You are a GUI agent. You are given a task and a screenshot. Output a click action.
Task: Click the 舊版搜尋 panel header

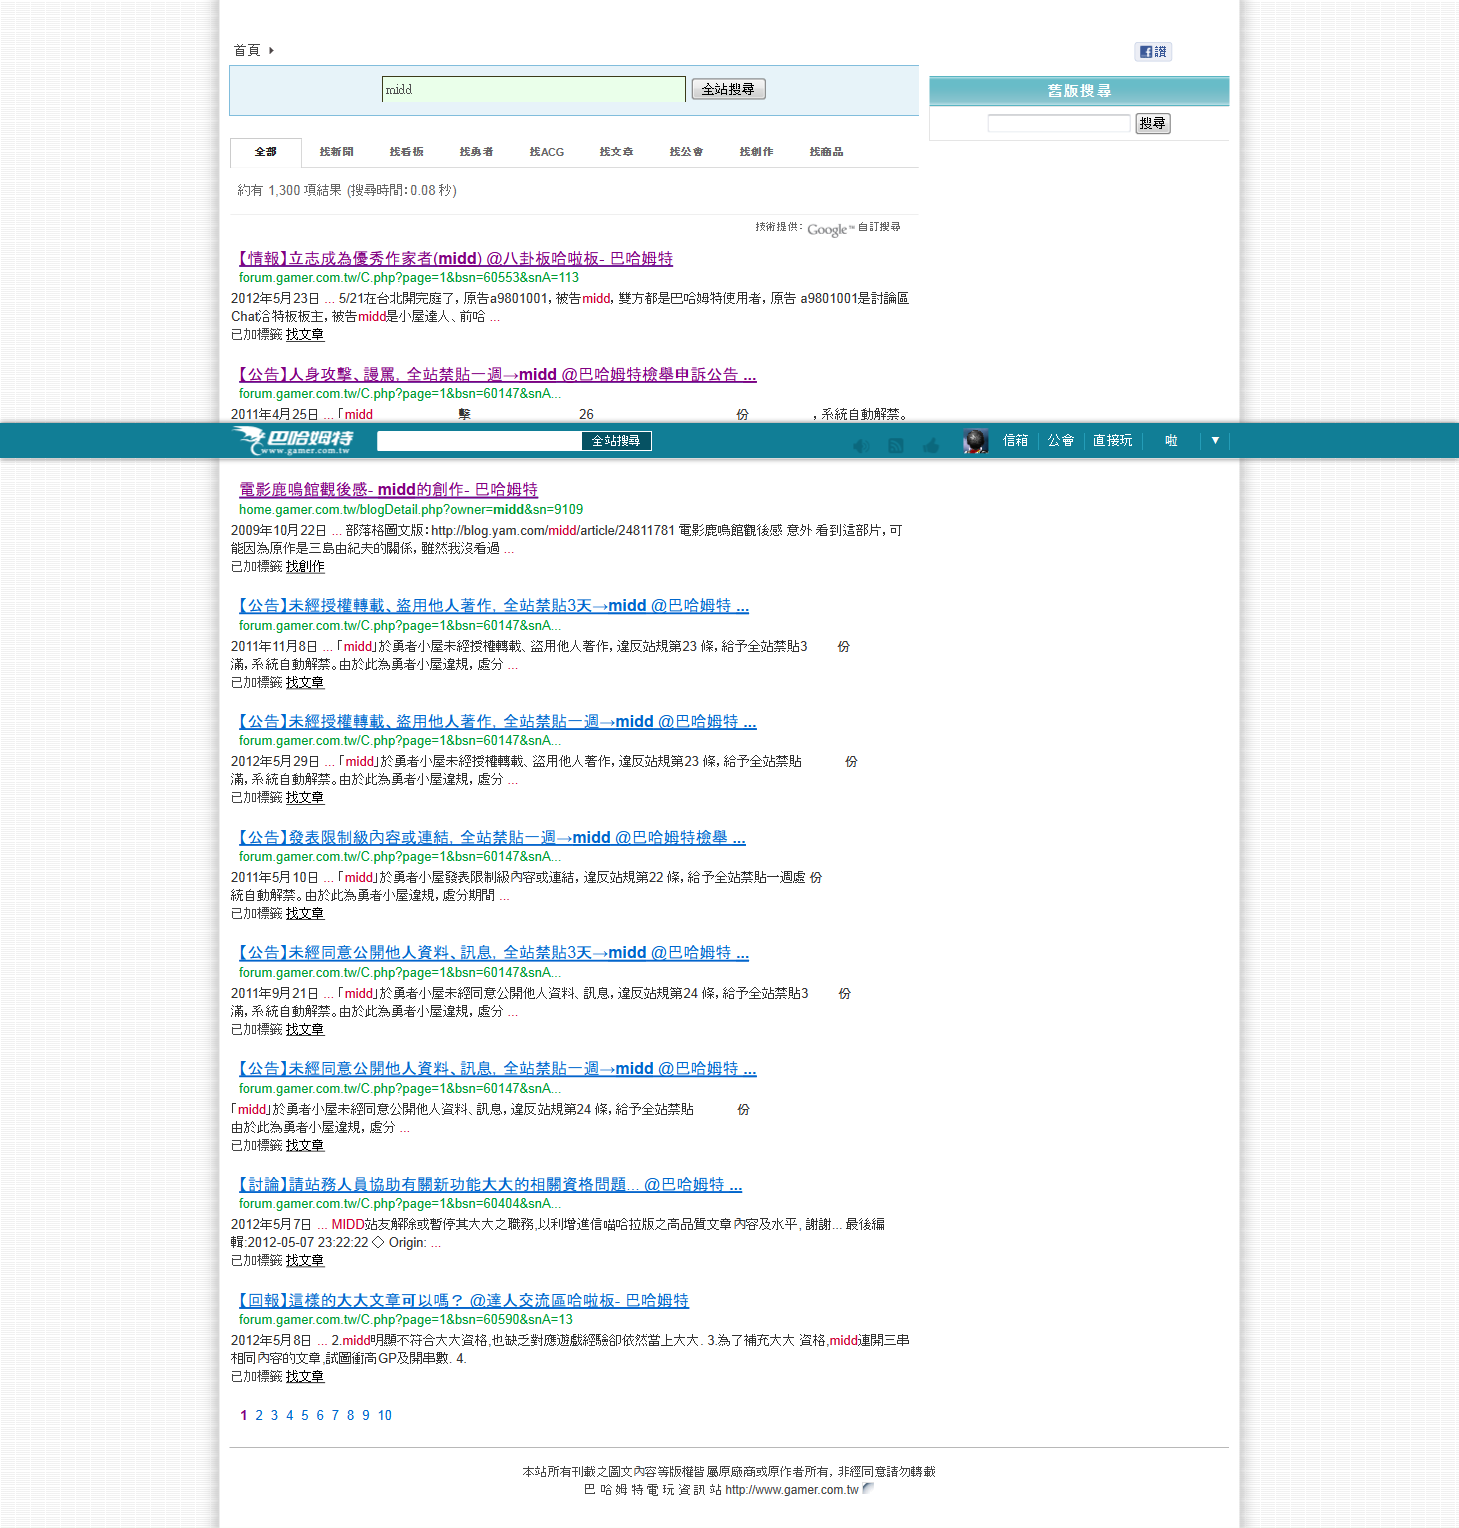click(x=1079, y=91)
